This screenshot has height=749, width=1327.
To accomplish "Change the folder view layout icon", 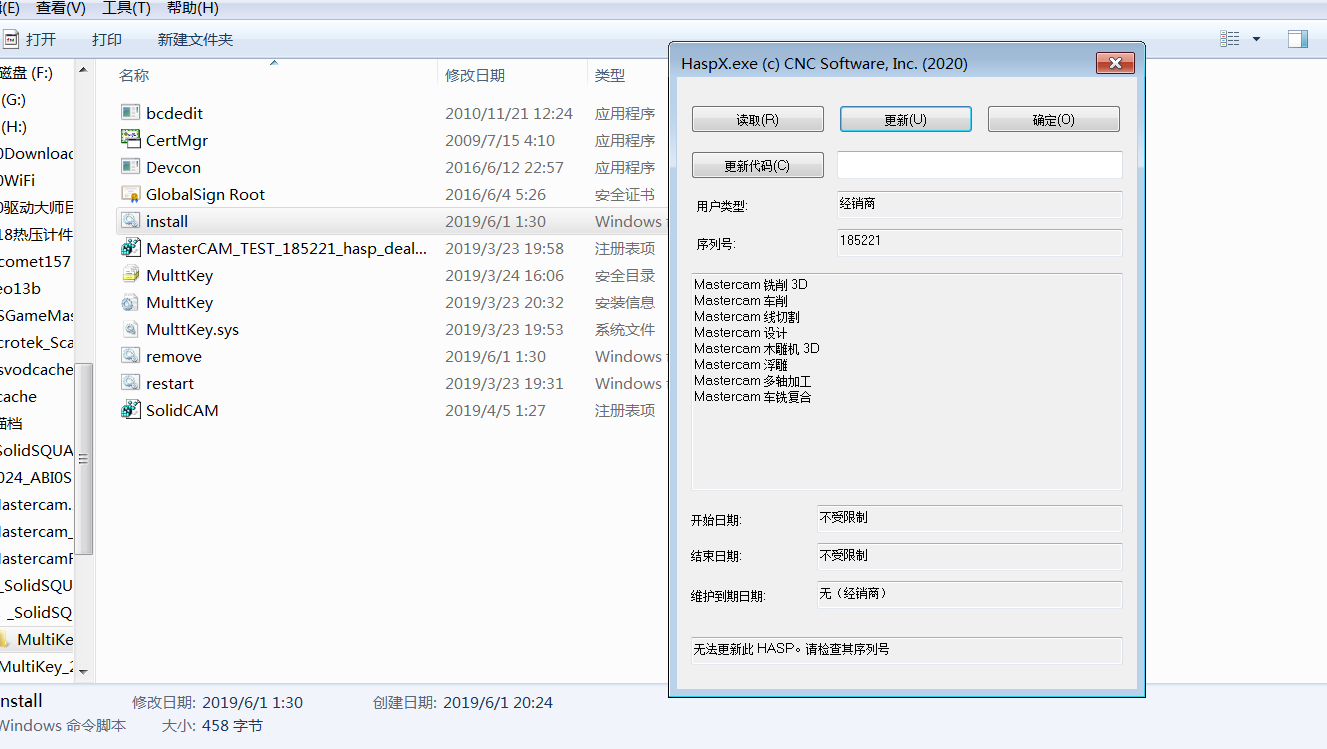I will pos(1230,39).
